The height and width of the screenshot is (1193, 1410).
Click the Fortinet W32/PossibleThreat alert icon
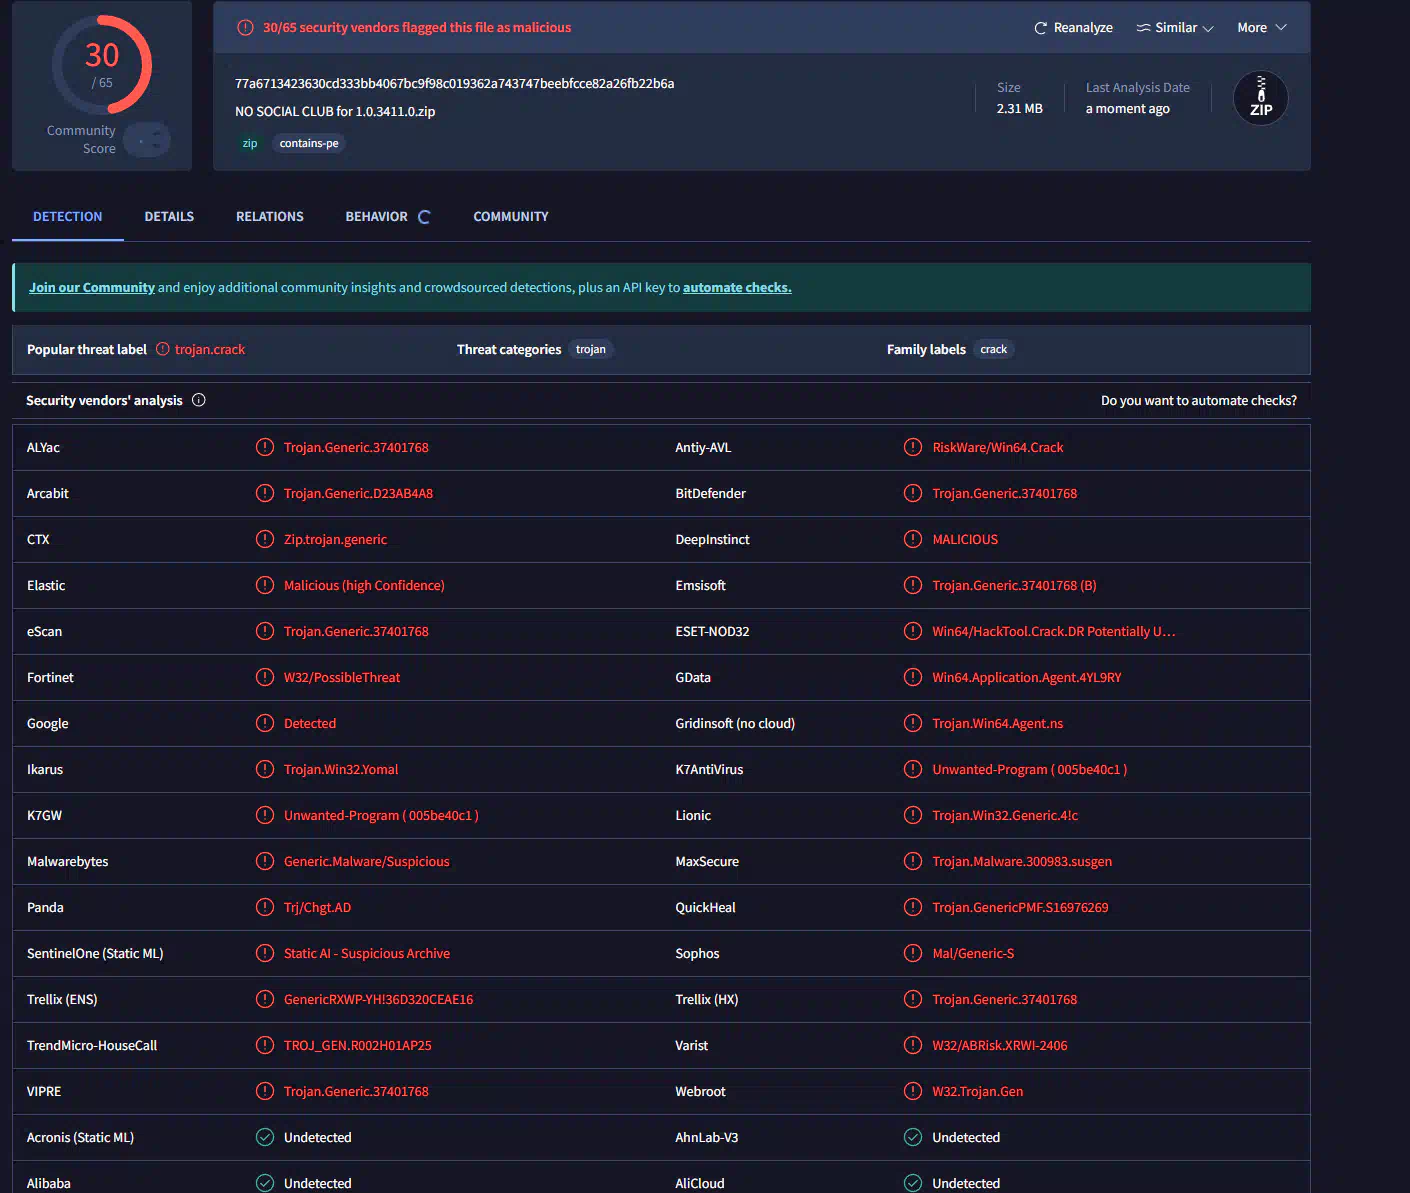[265, 677]
